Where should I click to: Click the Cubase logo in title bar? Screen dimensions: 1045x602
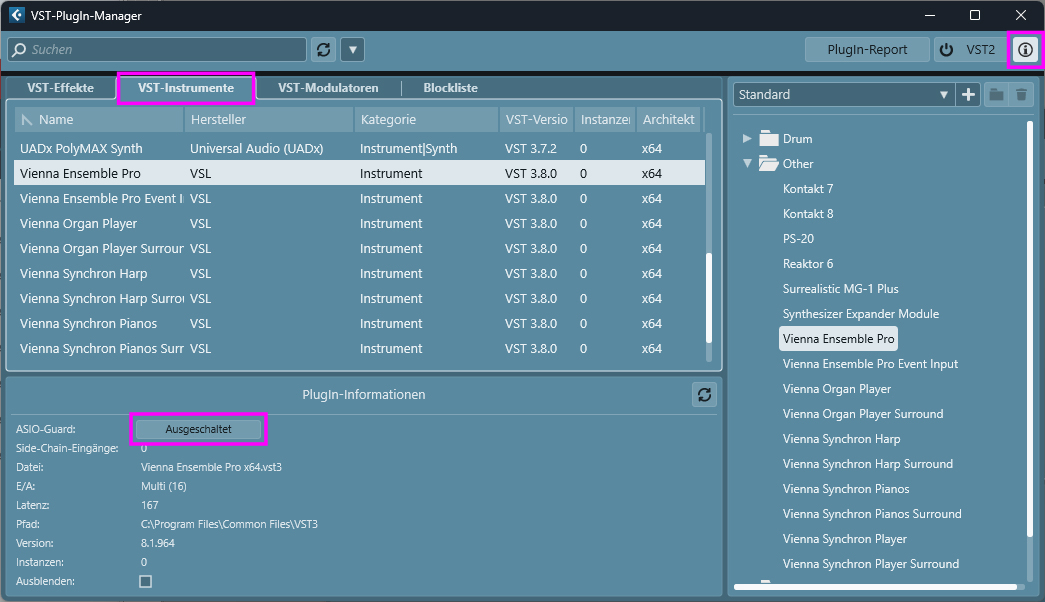point(16,15)
